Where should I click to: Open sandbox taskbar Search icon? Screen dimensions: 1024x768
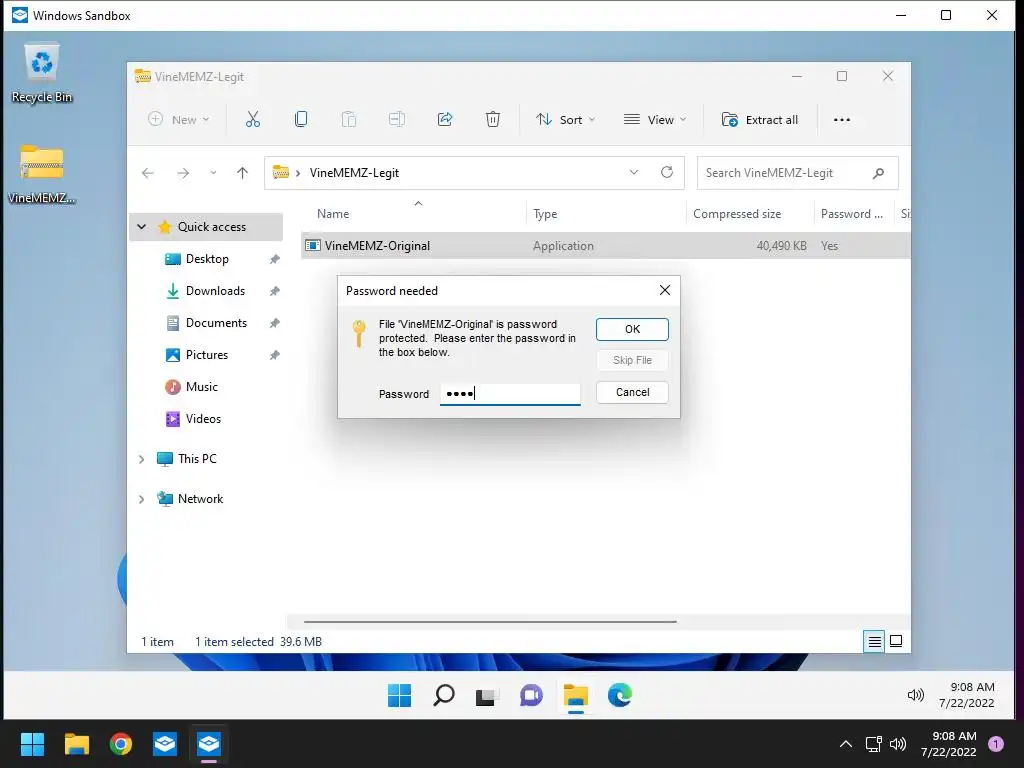coord(443,696)
